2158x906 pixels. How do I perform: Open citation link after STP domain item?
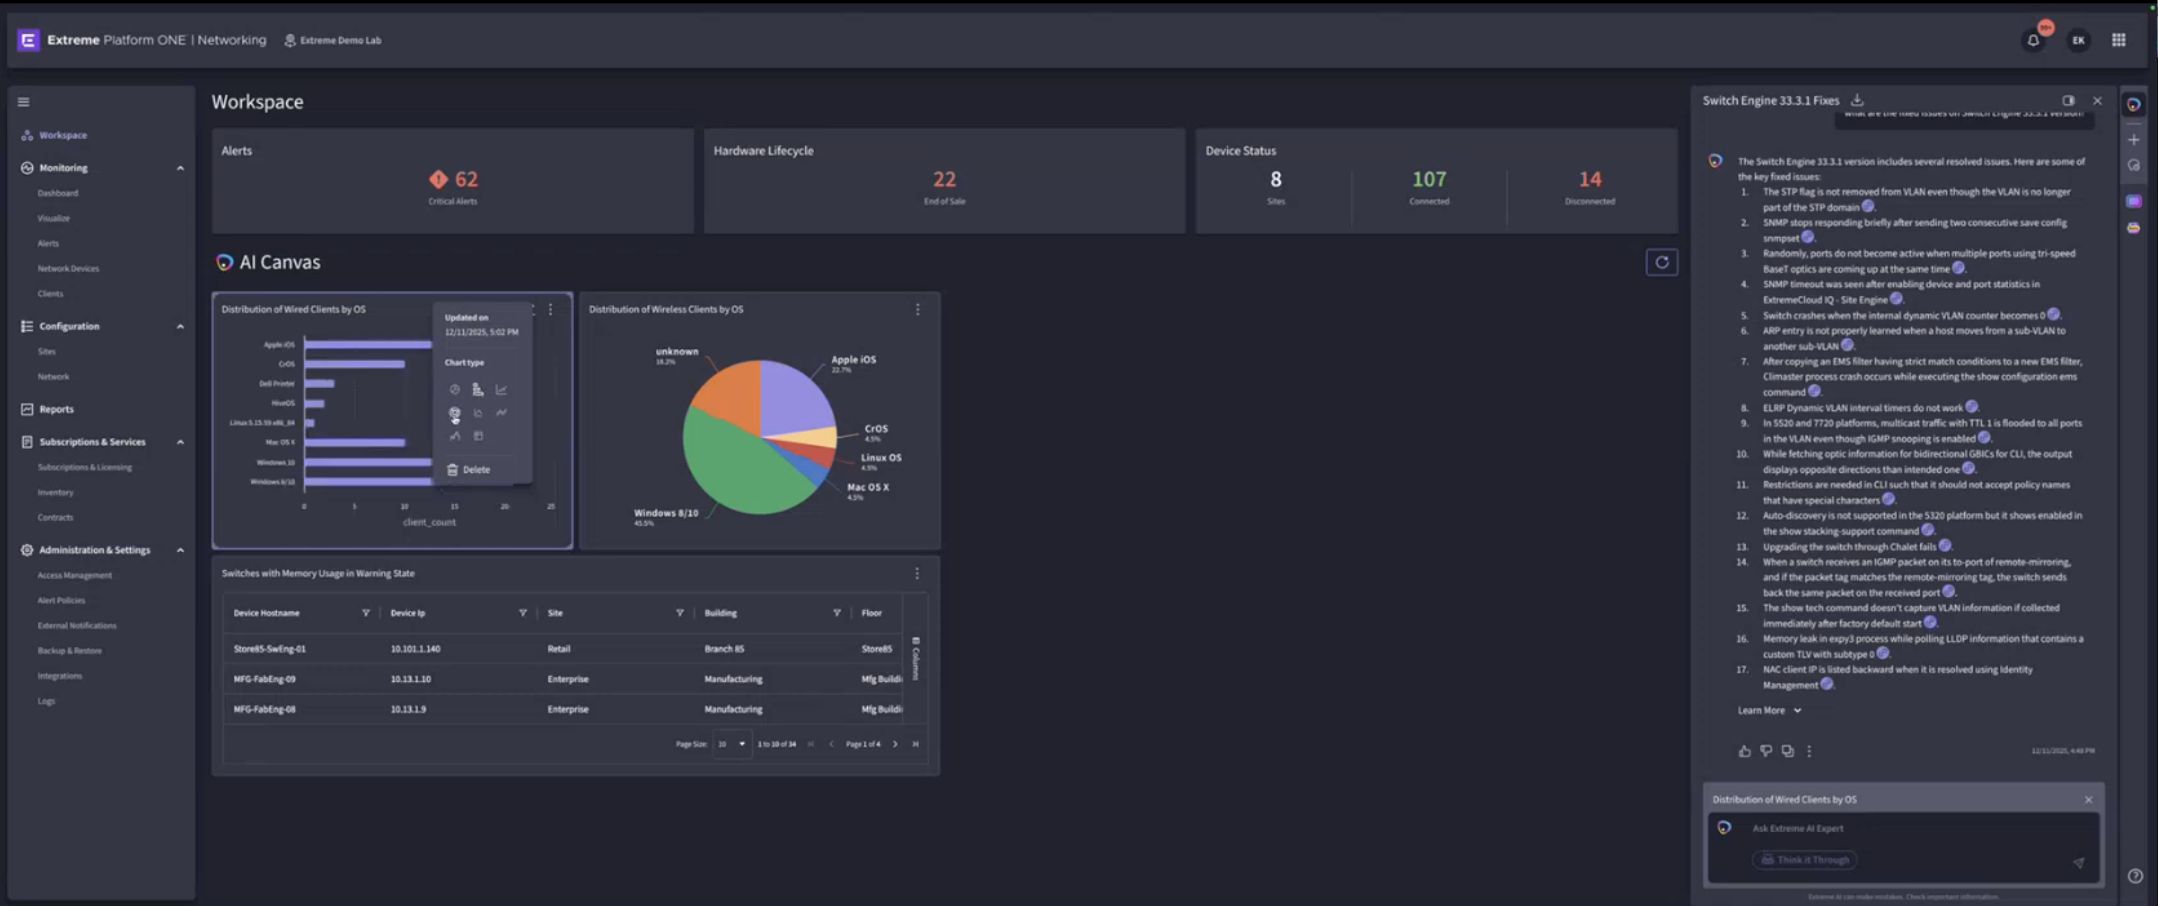coord(1867,206)
